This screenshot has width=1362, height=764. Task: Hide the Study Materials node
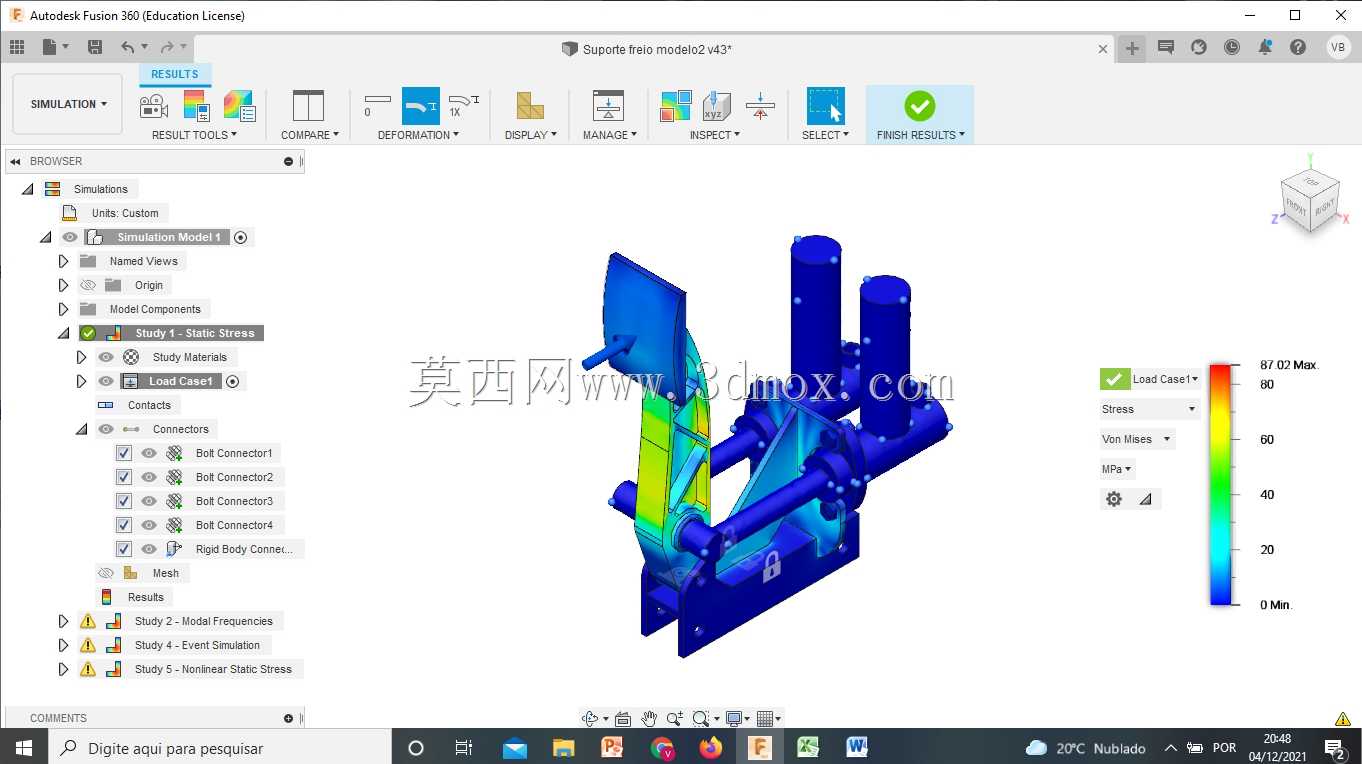[x=106, y=357]
